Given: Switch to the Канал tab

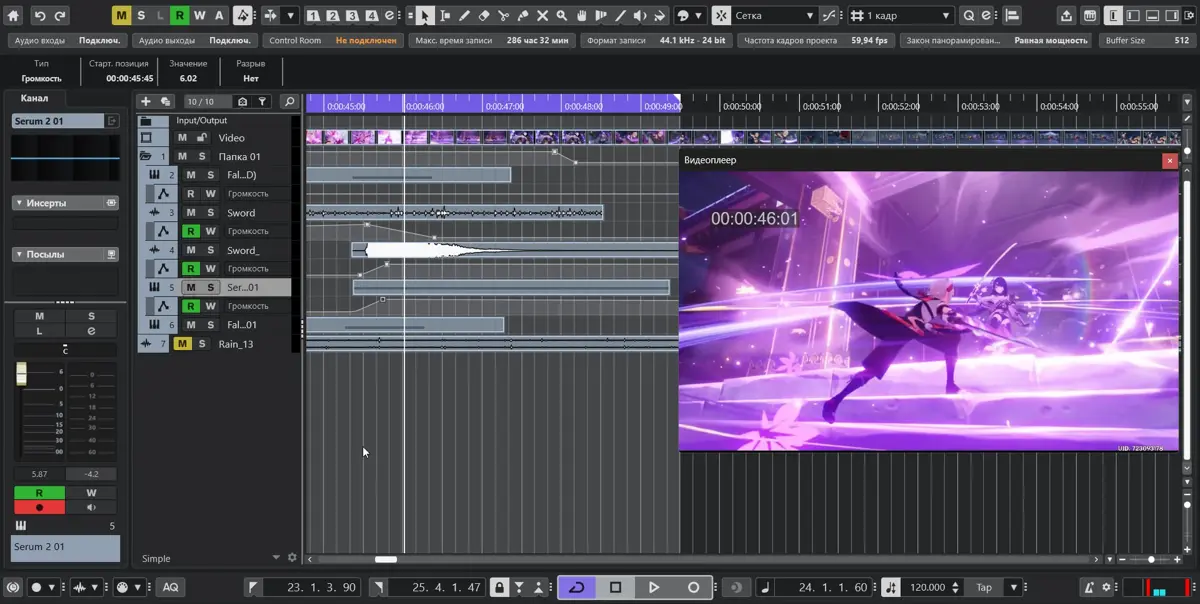Looking at the screenshot, I should click(x=35, y=98).
